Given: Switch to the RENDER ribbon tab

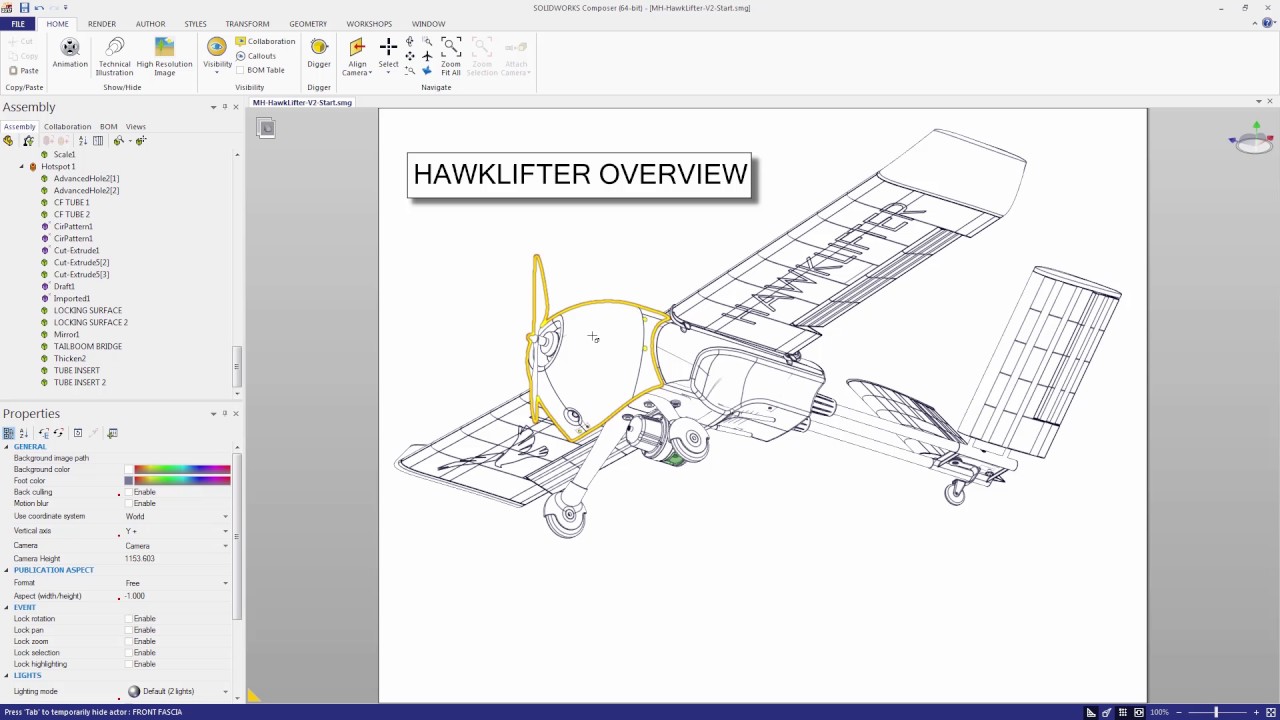Looking at the screenshot, I should 101,24.
